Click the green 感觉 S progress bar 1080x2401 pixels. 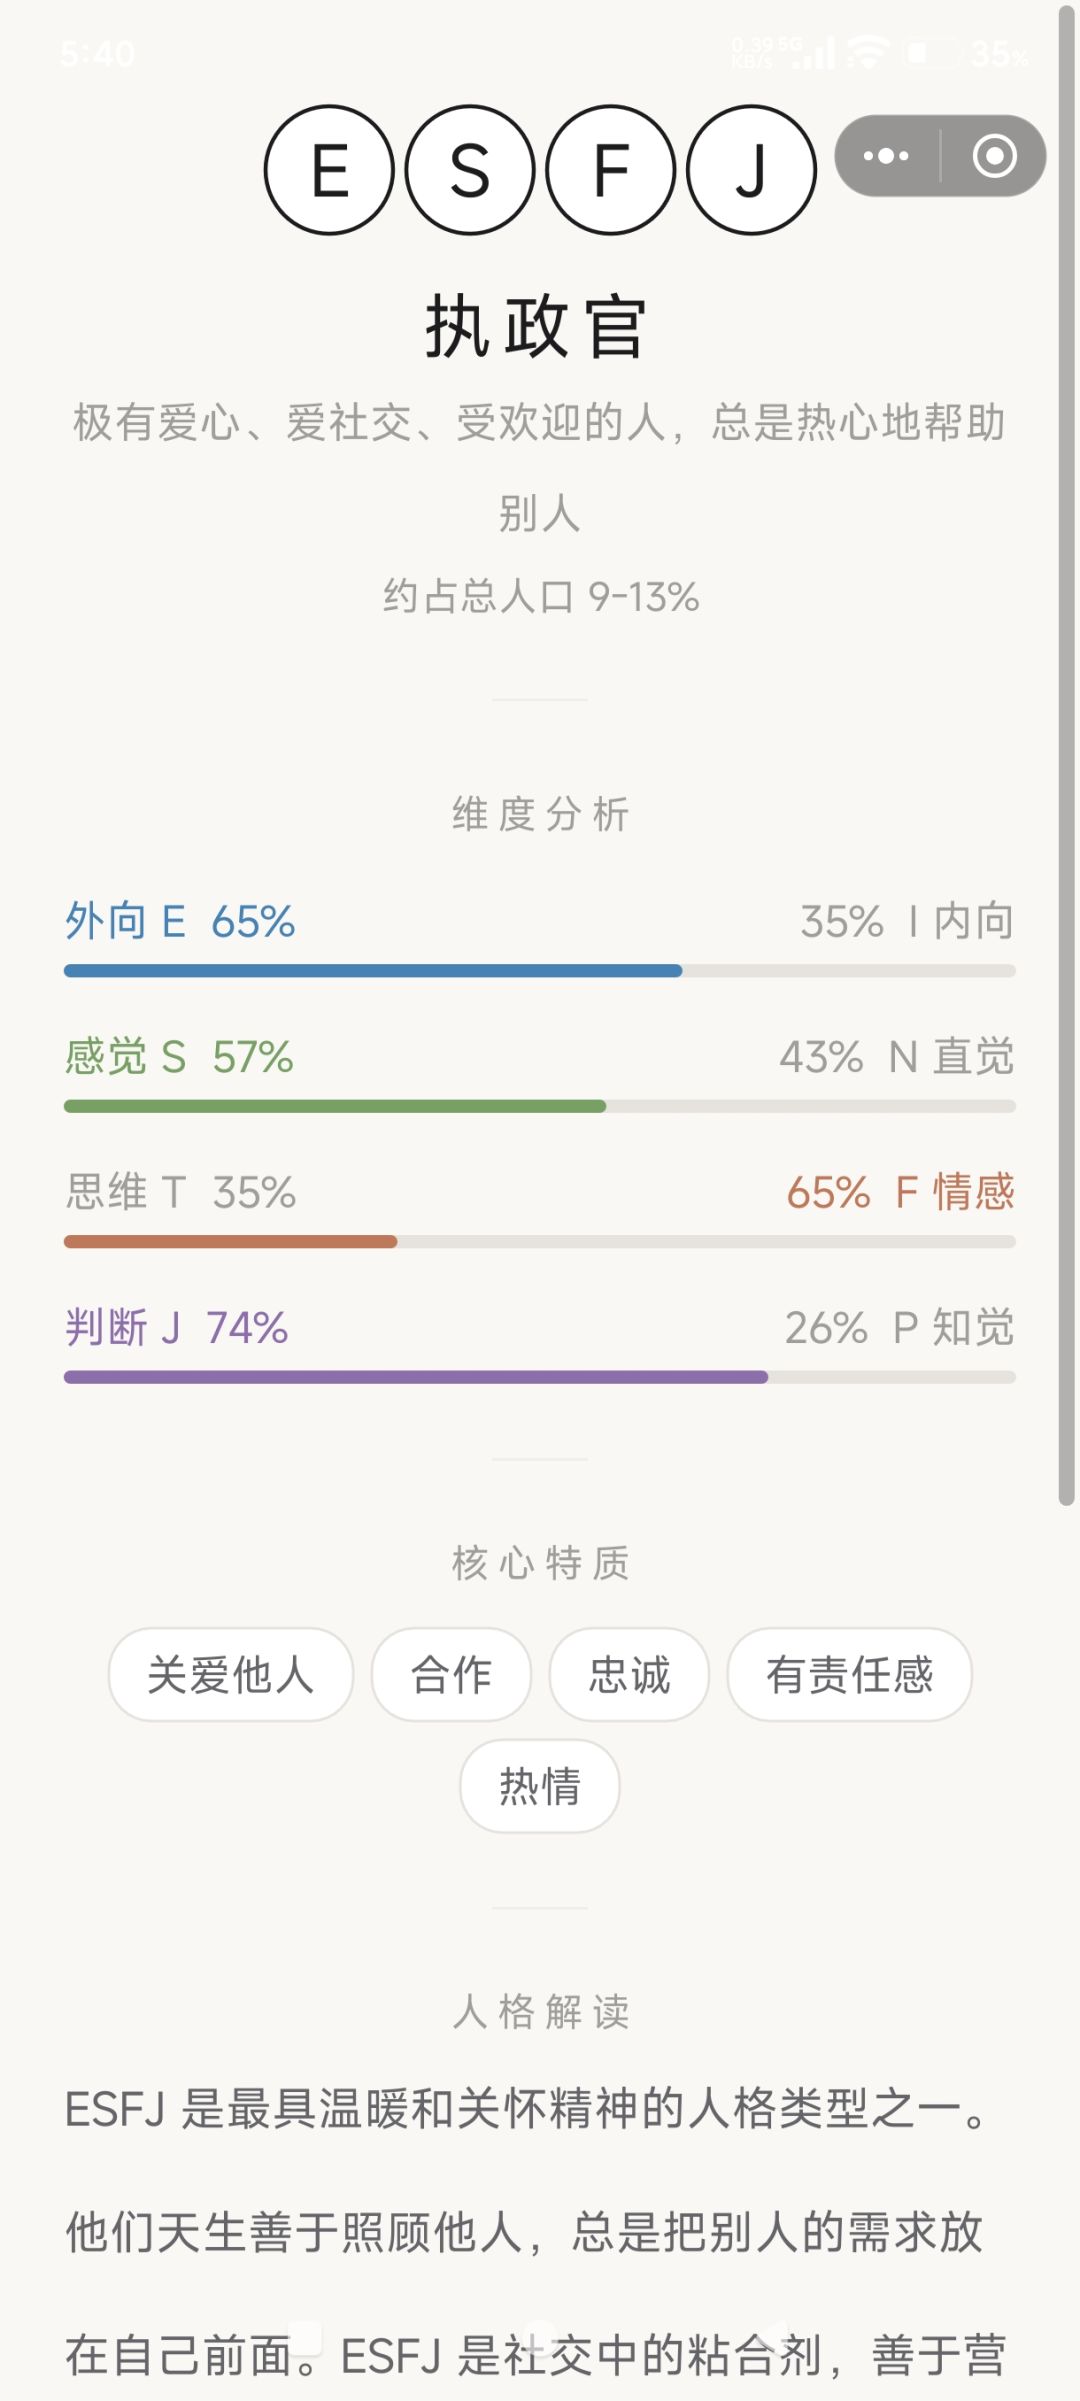(540, 1106)
